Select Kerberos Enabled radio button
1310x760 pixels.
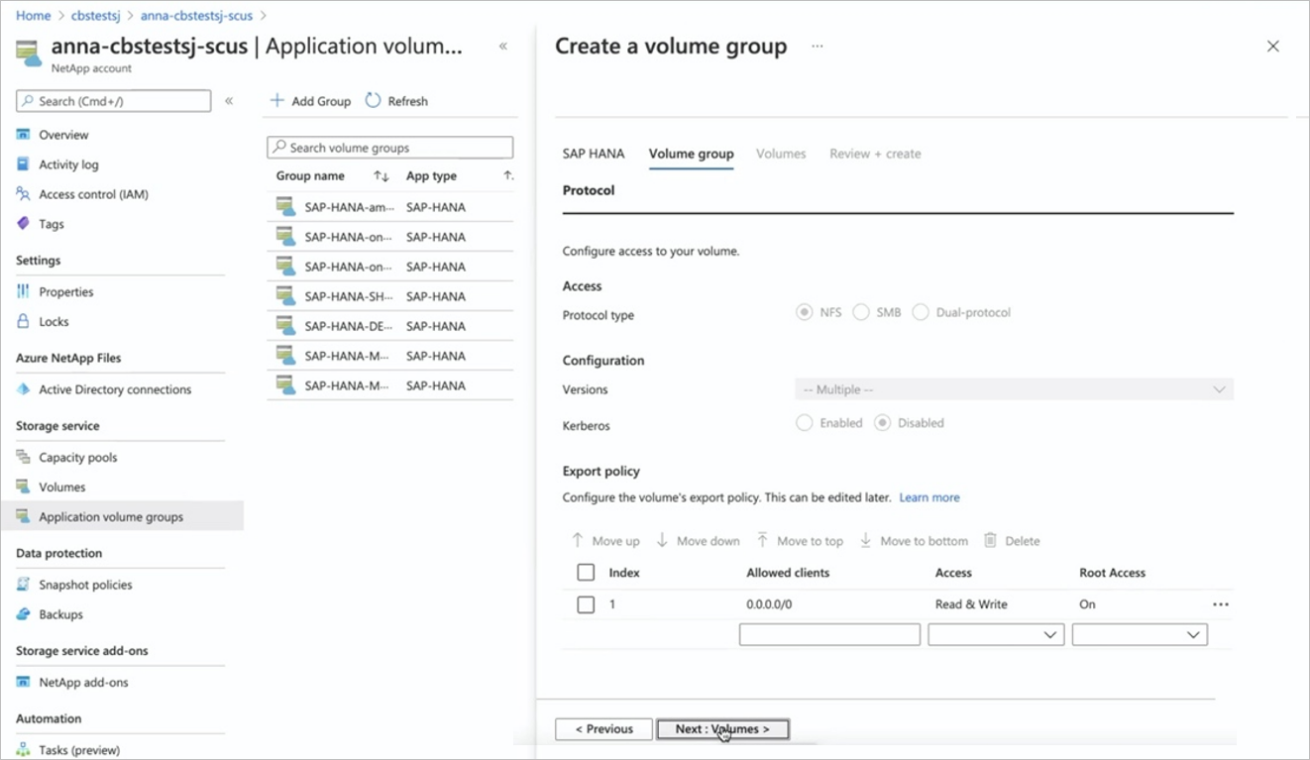804,423
